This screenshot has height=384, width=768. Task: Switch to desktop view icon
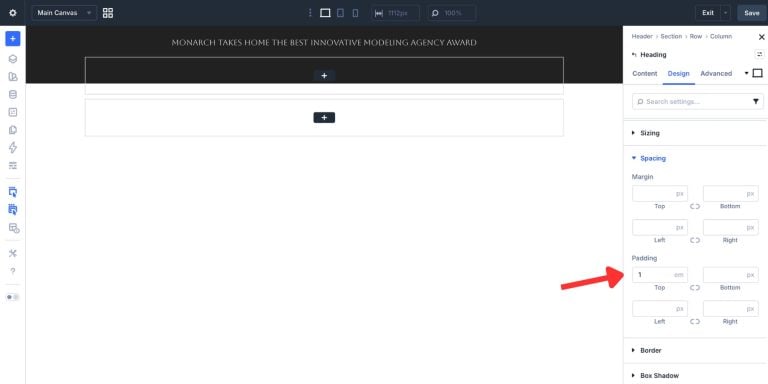325,13
